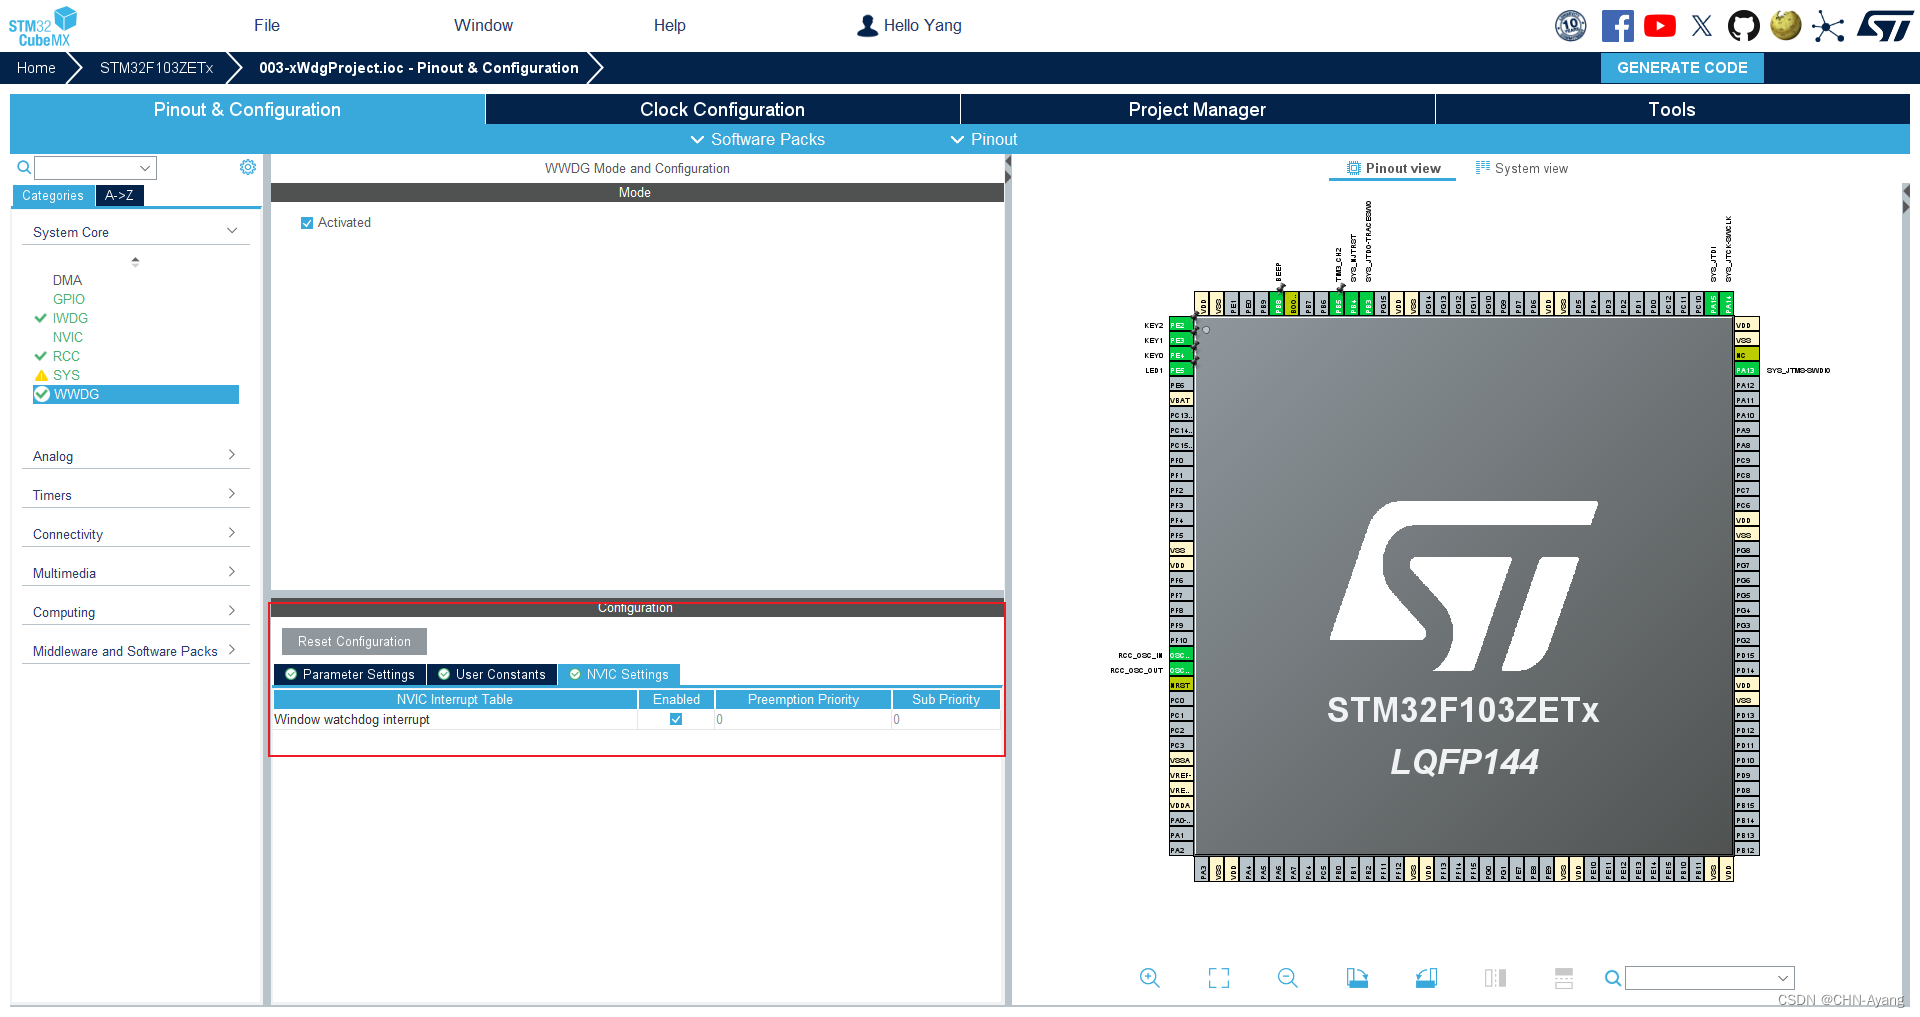Open the User Constants tab
The width and height of the screenshot is (1920, 1017).
492,675
